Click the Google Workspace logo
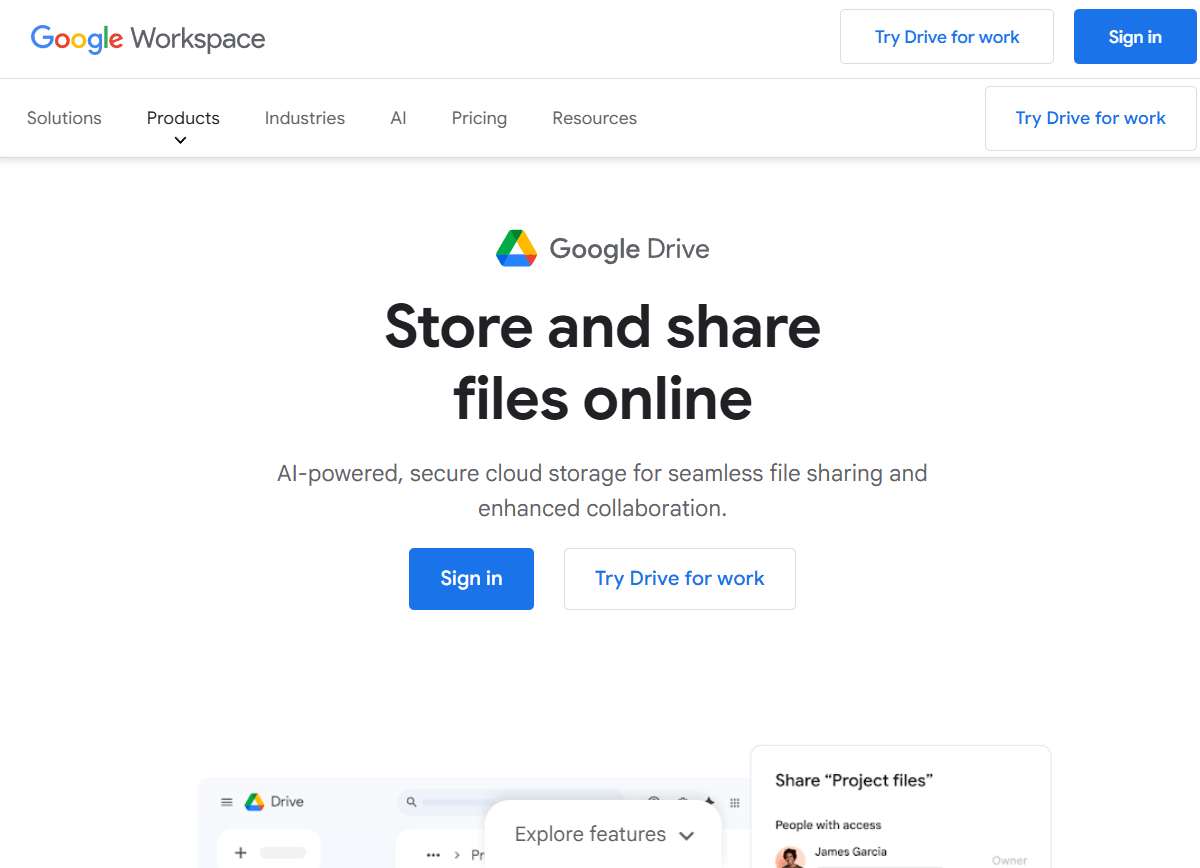The height and width of the screenshot is (868, 1200). (x=148, y=39)
